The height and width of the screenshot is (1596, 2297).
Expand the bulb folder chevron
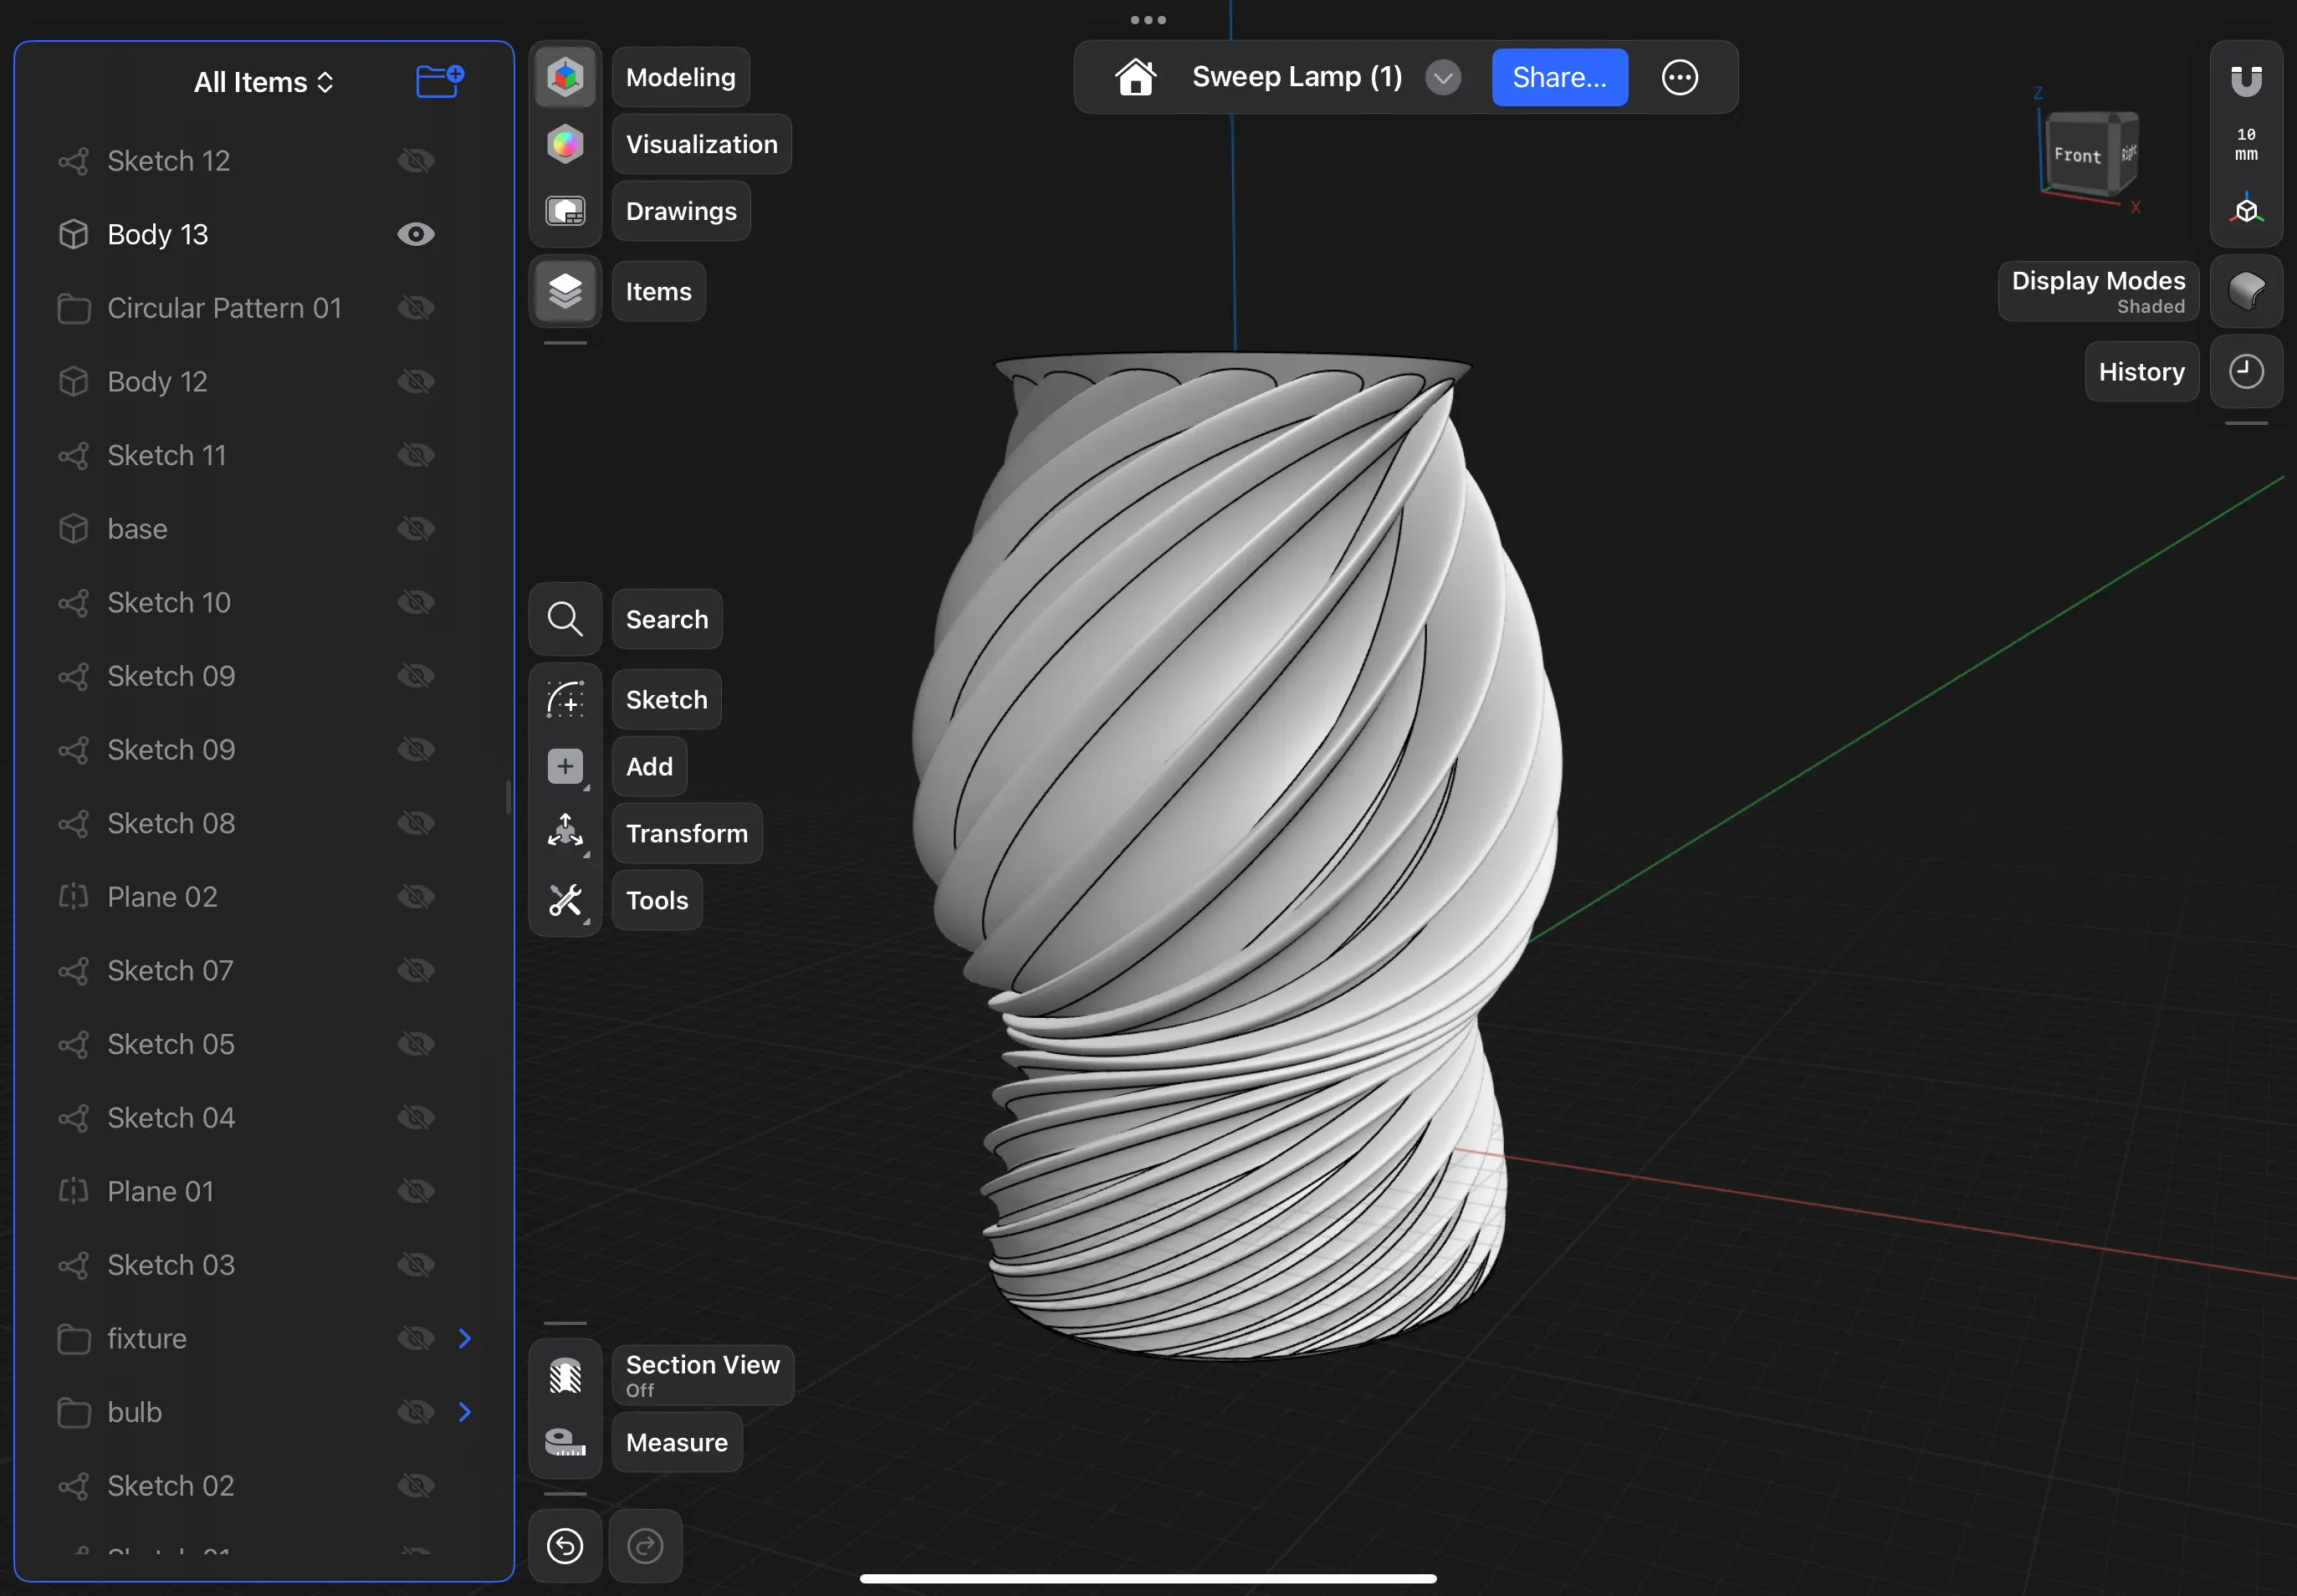[465, 1412]
